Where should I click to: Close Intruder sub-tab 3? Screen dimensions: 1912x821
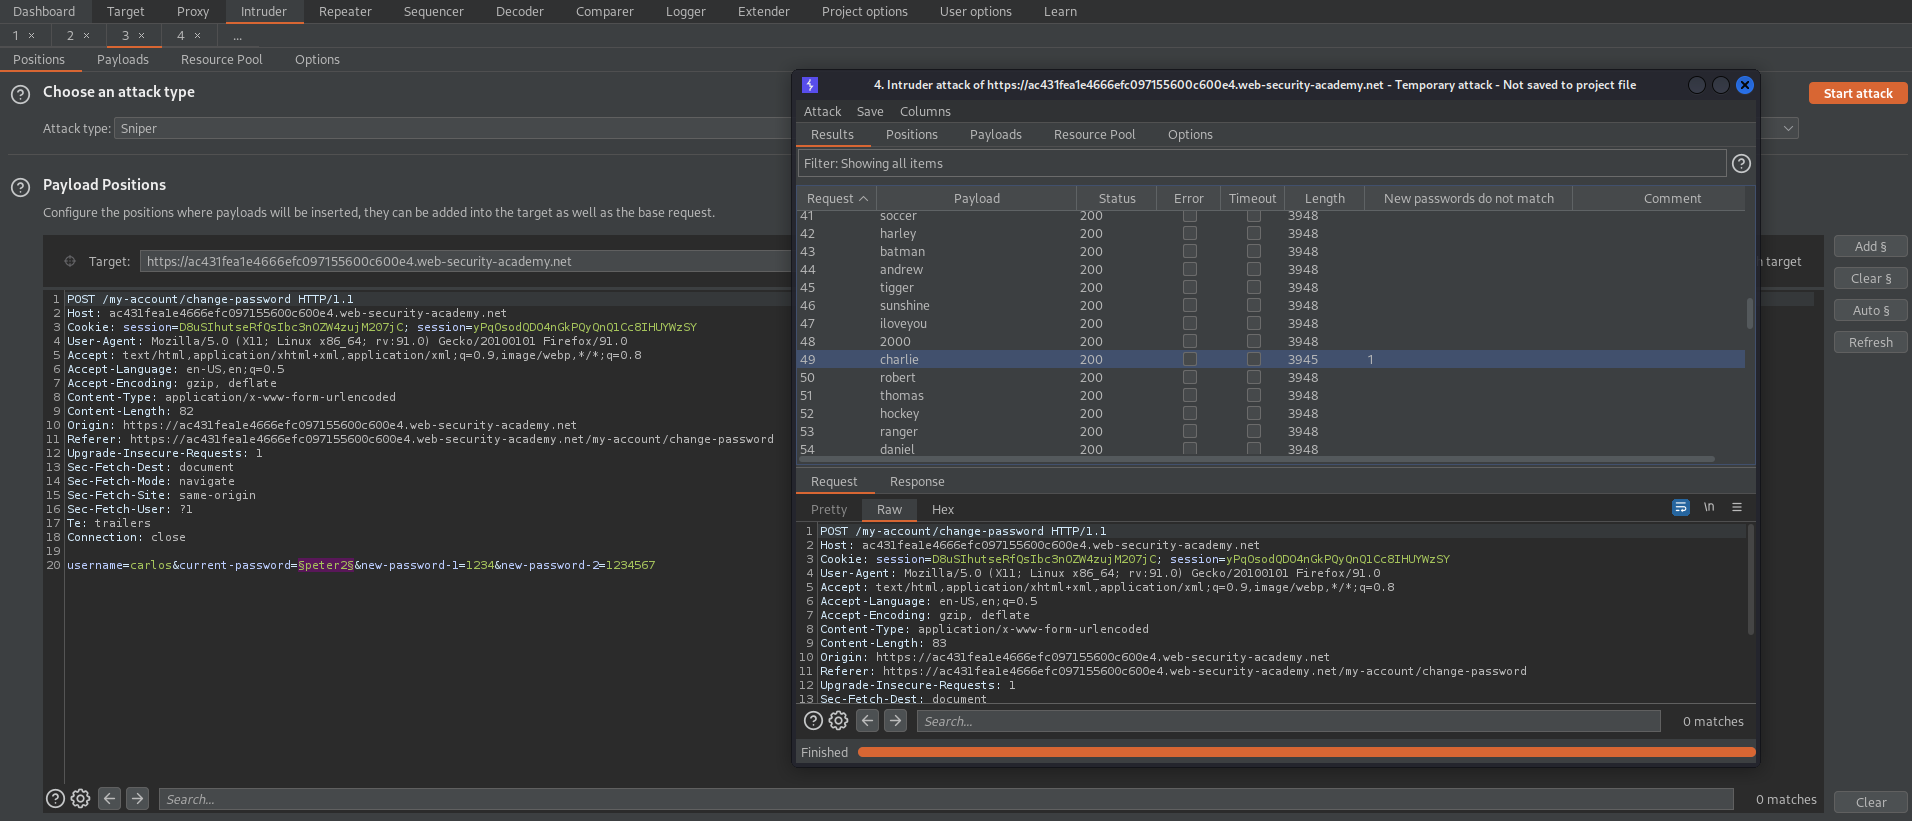pyautogui.click(x=142, y=36)
